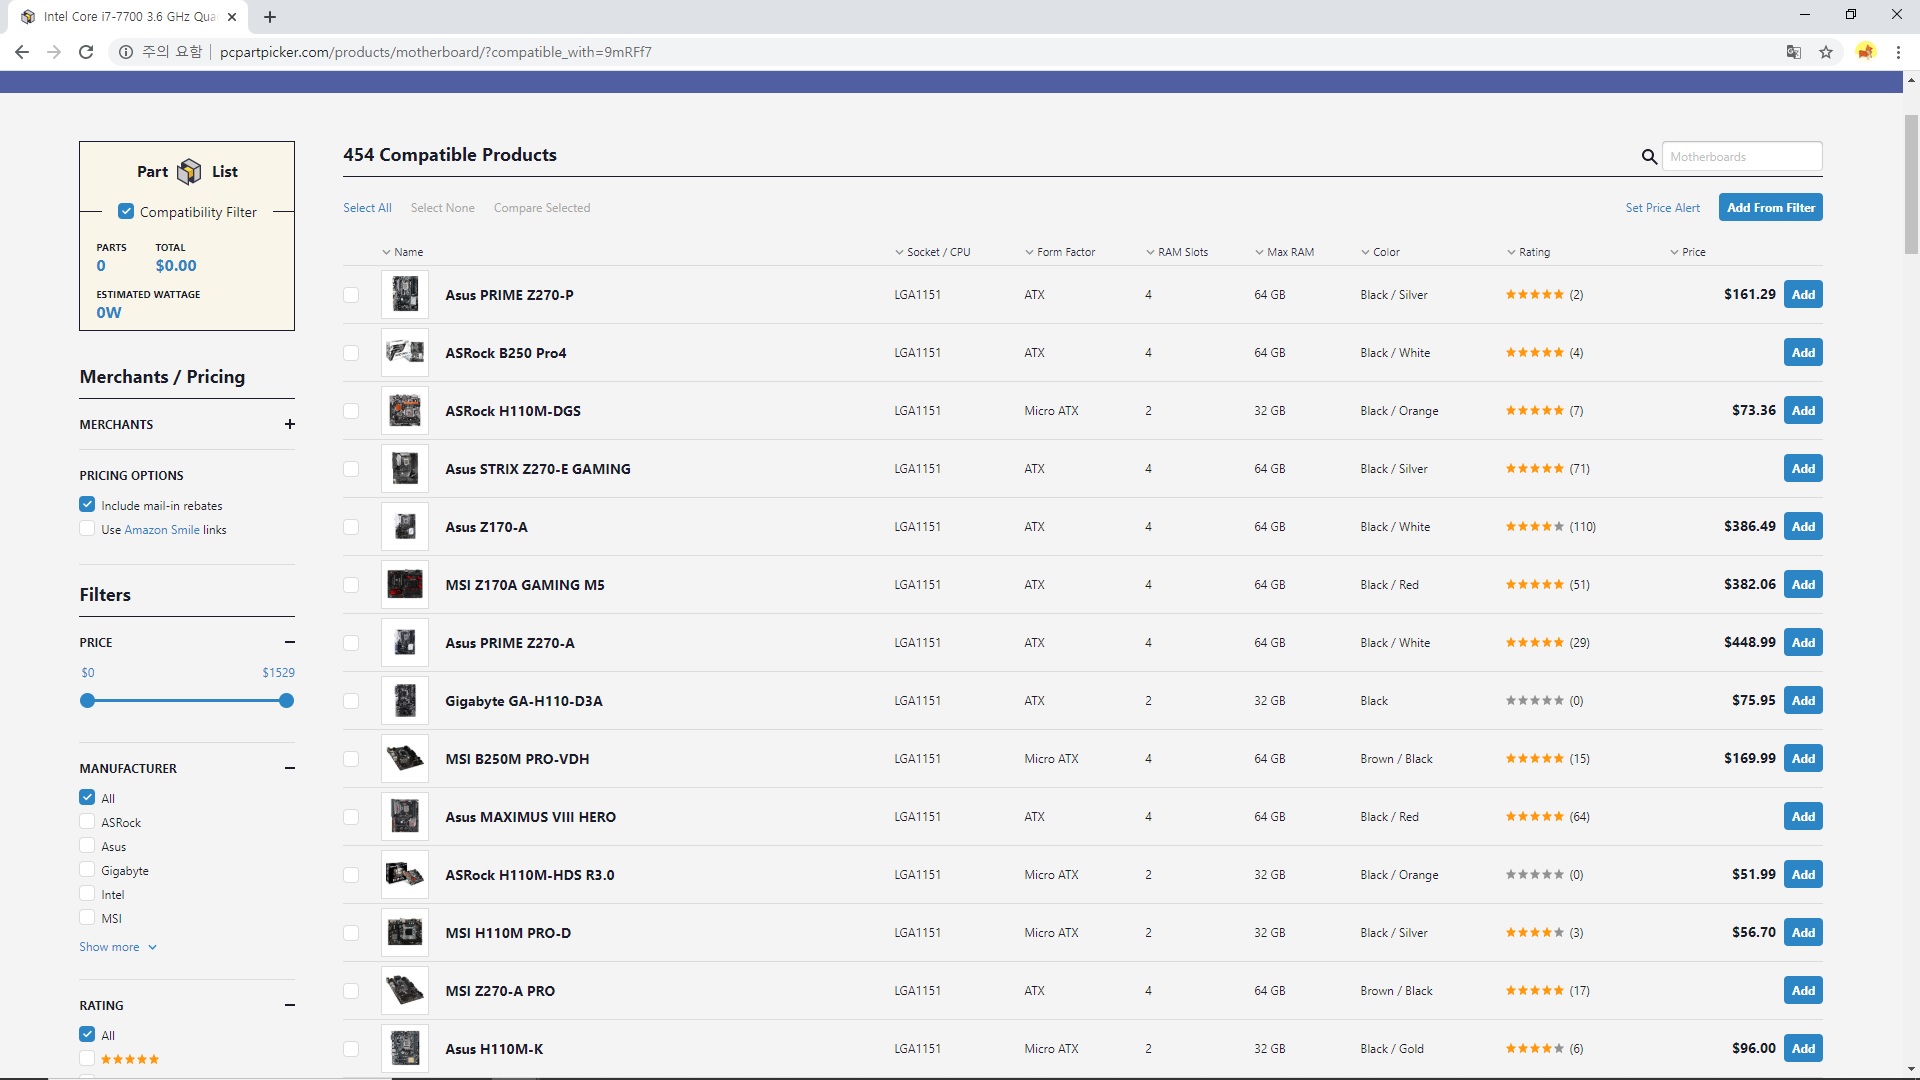Viewport: 1920px width, 1080px height.
Task: Open the Gigabyte GA-H110-D3A product image
Action: pyautogui.click(x=405, y=701)
